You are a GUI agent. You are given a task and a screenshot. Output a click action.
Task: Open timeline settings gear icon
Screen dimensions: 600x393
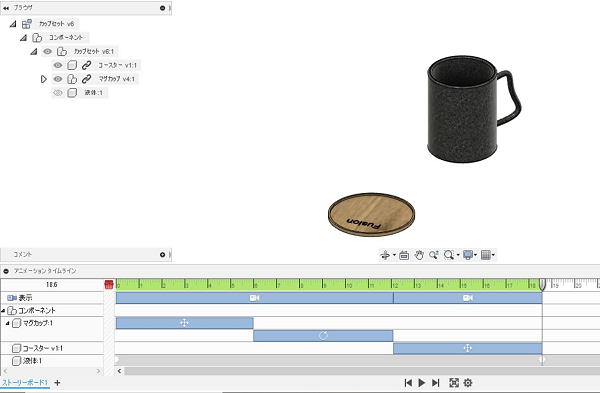[x=468, y=383]
